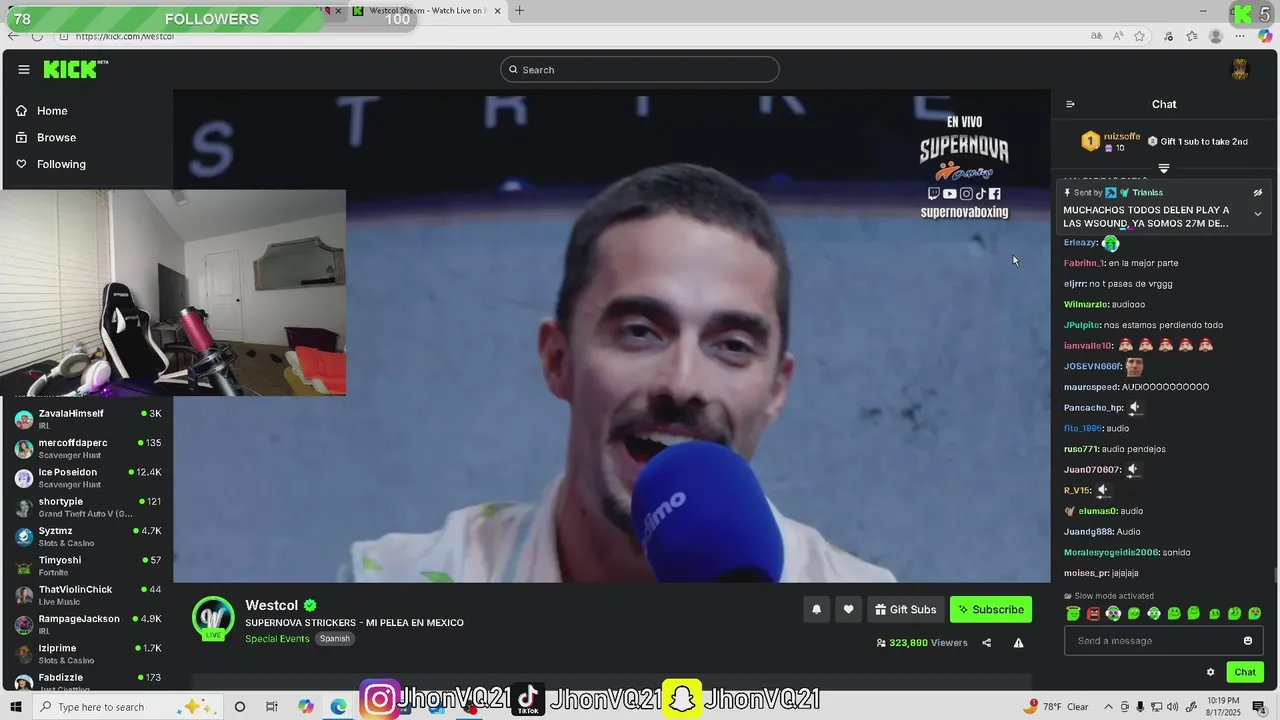The width and height of the screenshot is (1280, 720).
Task: Open the Kick hamburger sidebar menu
Action: [x=23, y=69]
